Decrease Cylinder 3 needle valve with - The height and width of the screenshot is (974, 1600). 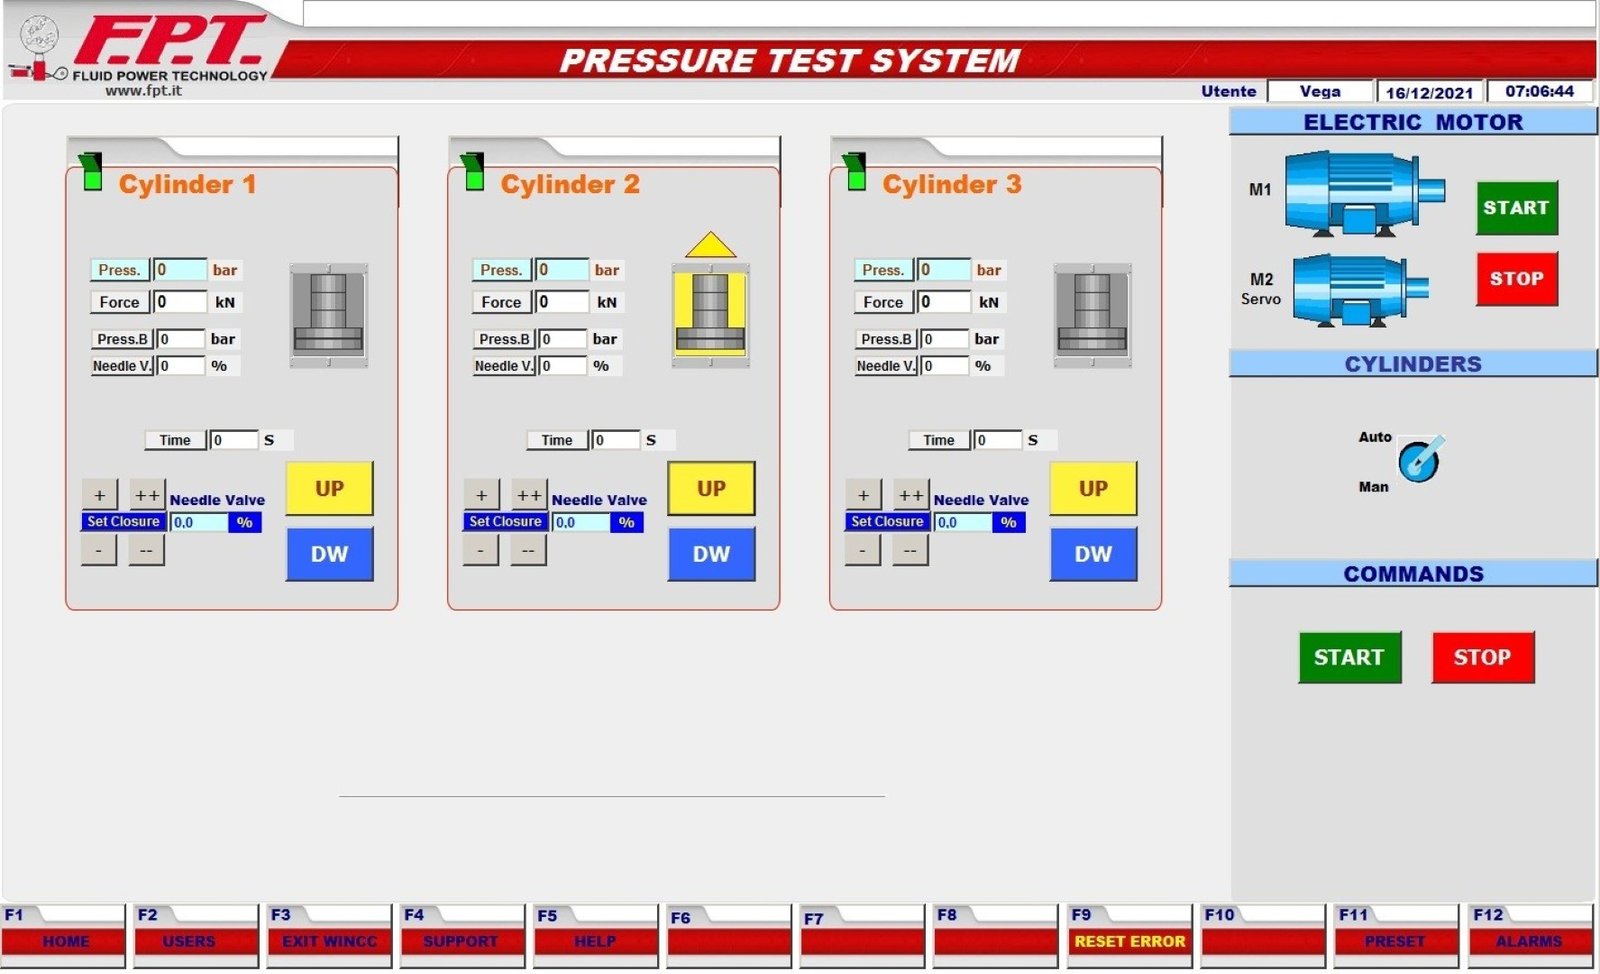tap(863, 550)
